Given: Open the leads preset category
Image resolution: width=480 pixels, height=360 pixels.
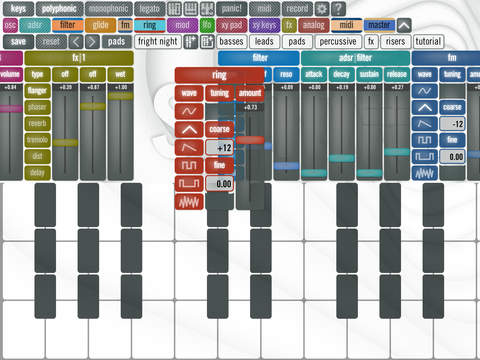Looking at the screenshot, I should tap(264, 42).
